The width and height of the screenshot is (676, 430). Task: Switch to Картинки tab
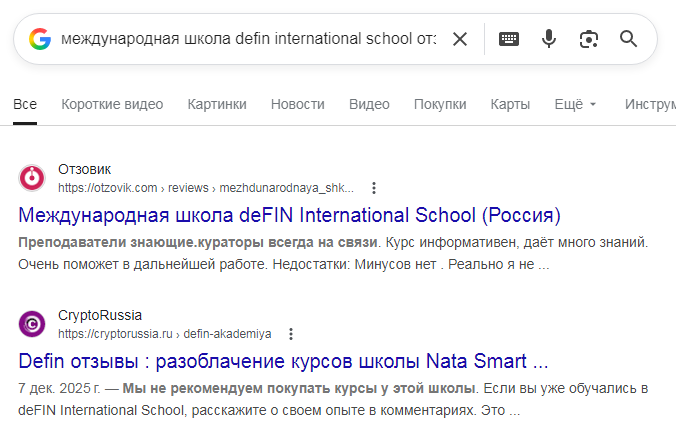click(217, 104)
